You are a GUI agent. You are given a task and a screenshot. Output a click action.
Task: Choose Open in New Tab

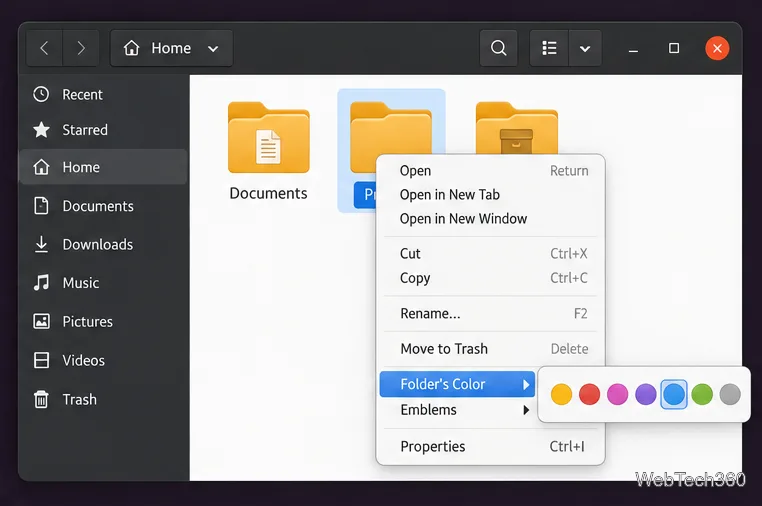(491, 194)
